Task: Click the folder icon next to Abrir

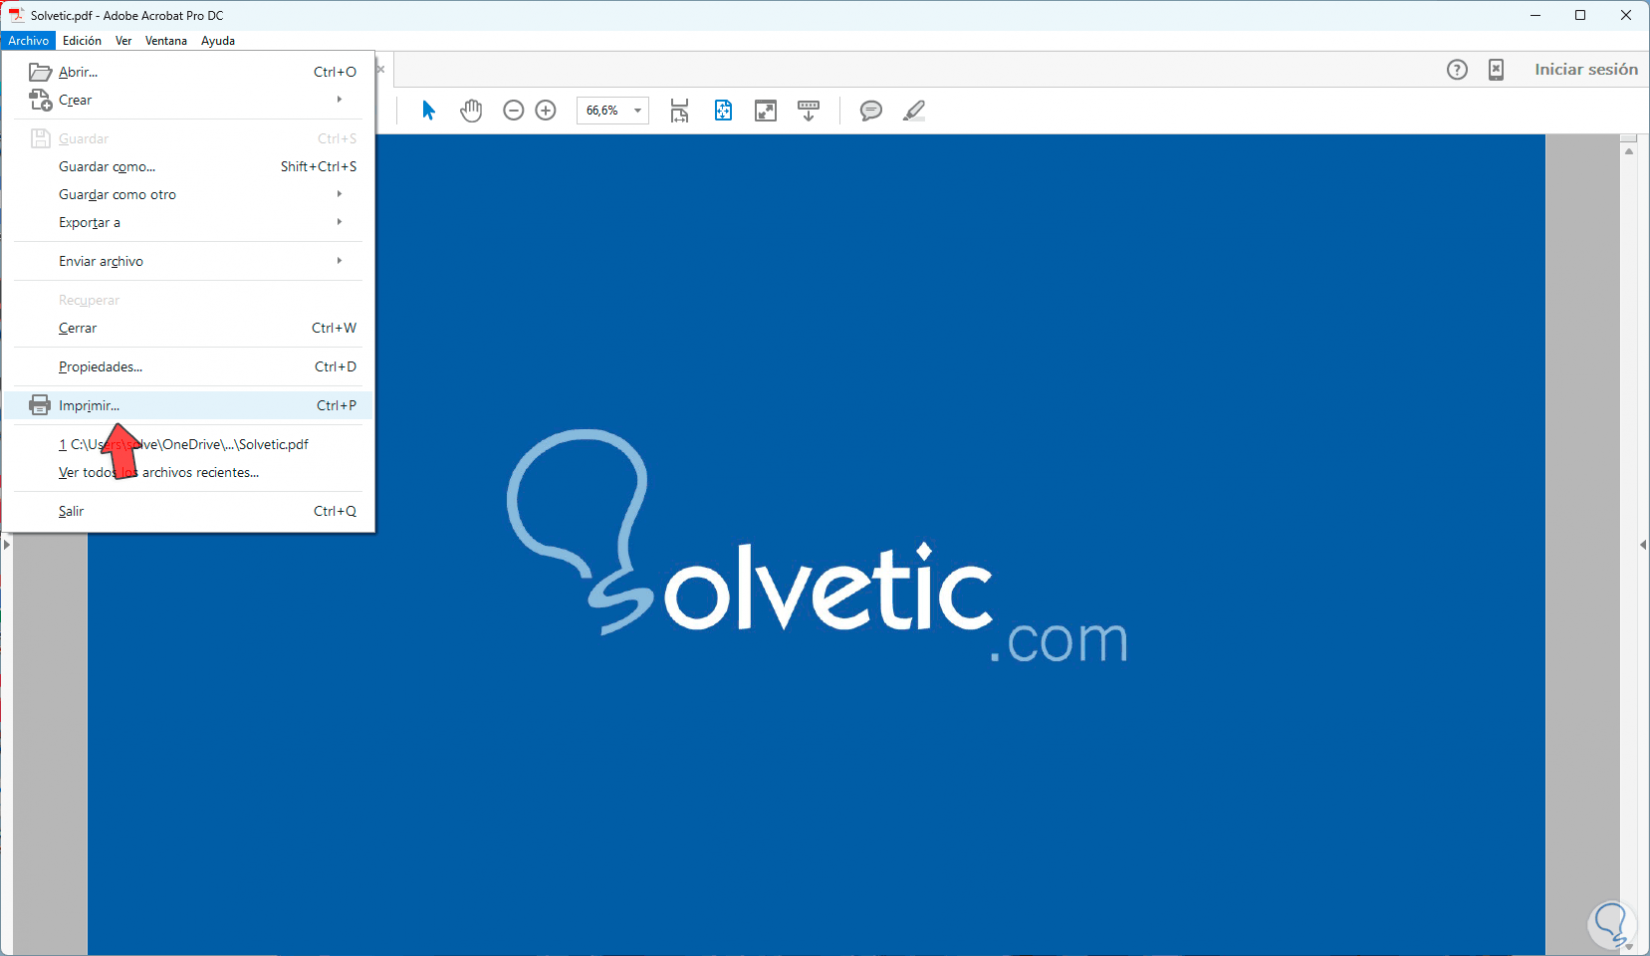Action: click(x=40, y=72)
